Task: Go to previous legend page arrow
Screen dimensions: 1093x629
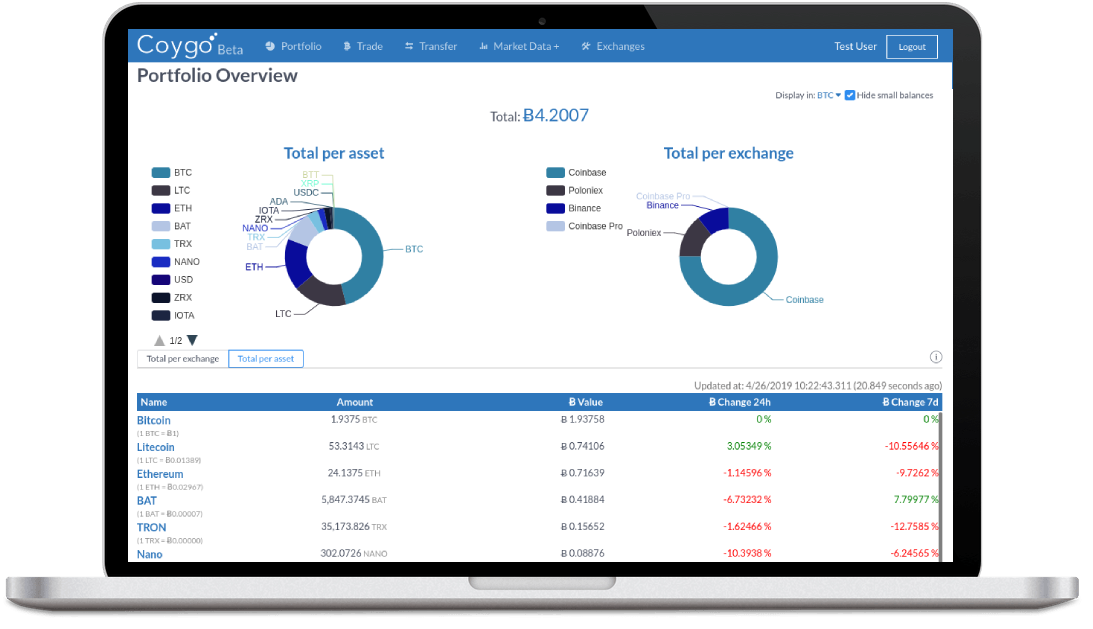Action: pos(159,340)
